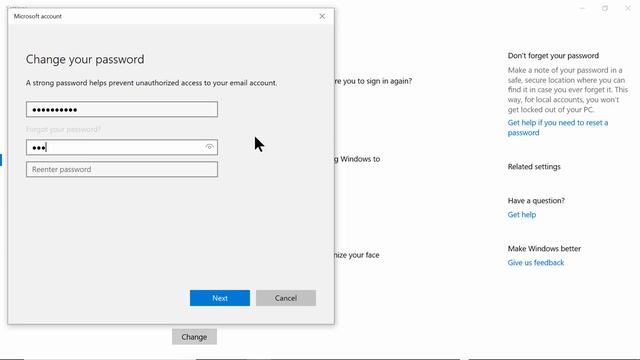Open Get help if you need to reset a password link
This screenshot has width=640, height=360.
[558, 127]
